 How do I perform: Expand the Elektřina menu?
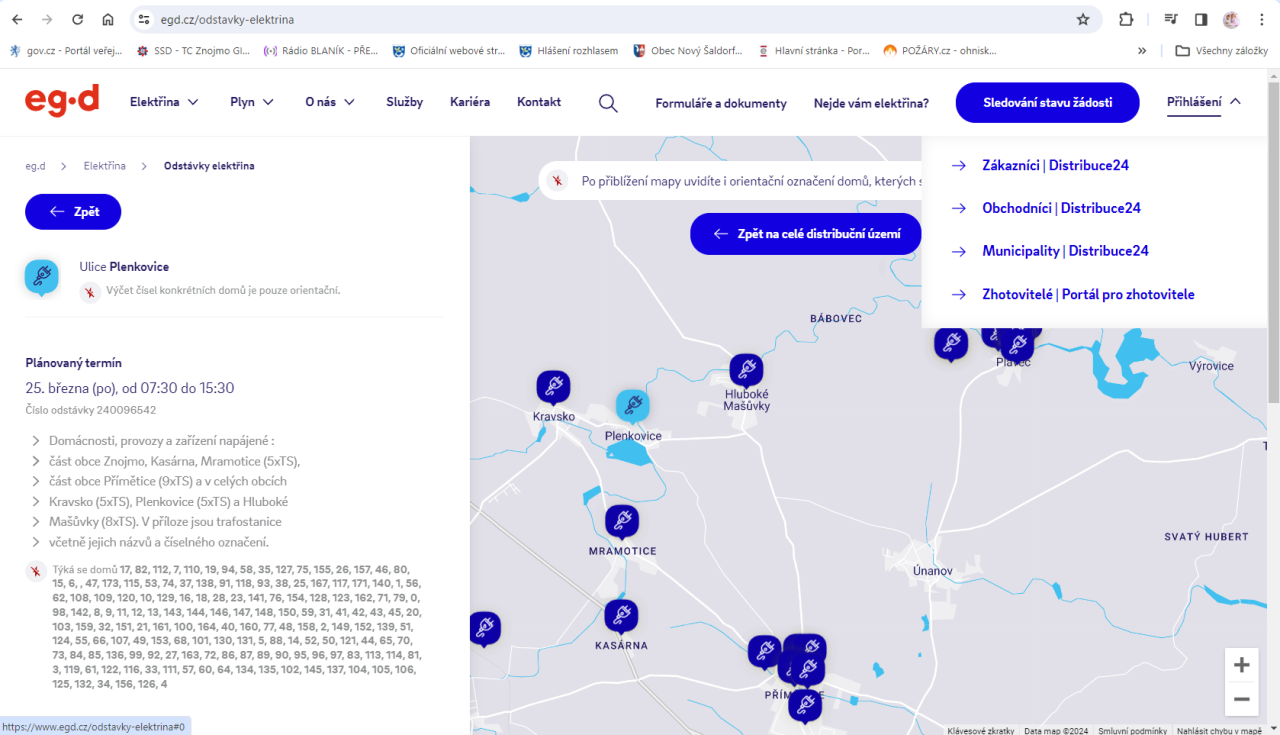164,102
